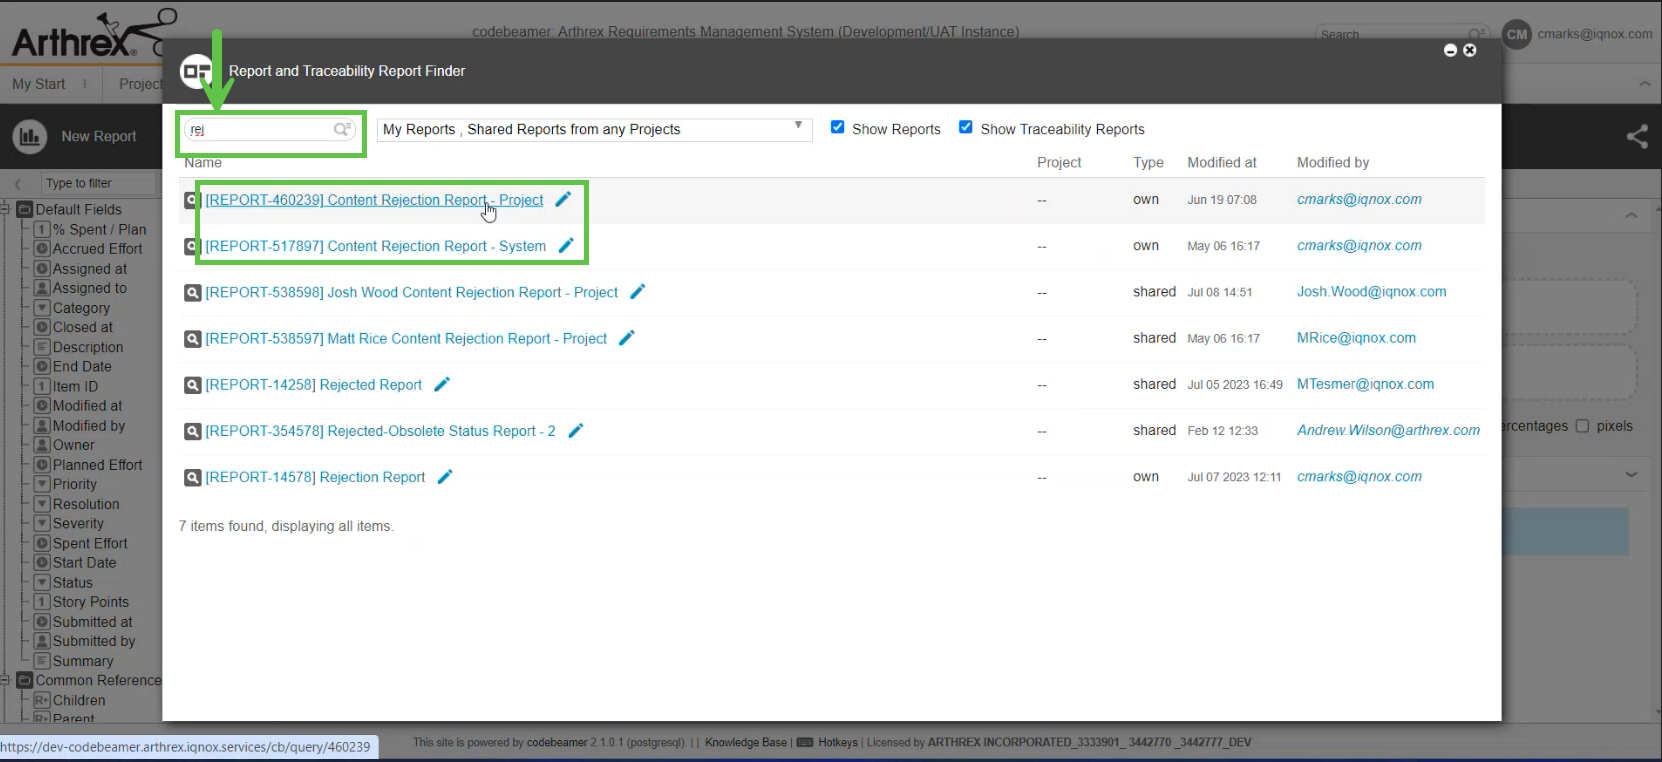Click edit pencil for Rejected-Obsolete Status Report - 2
Screen dimensions: 1662x762
(575, 431)
